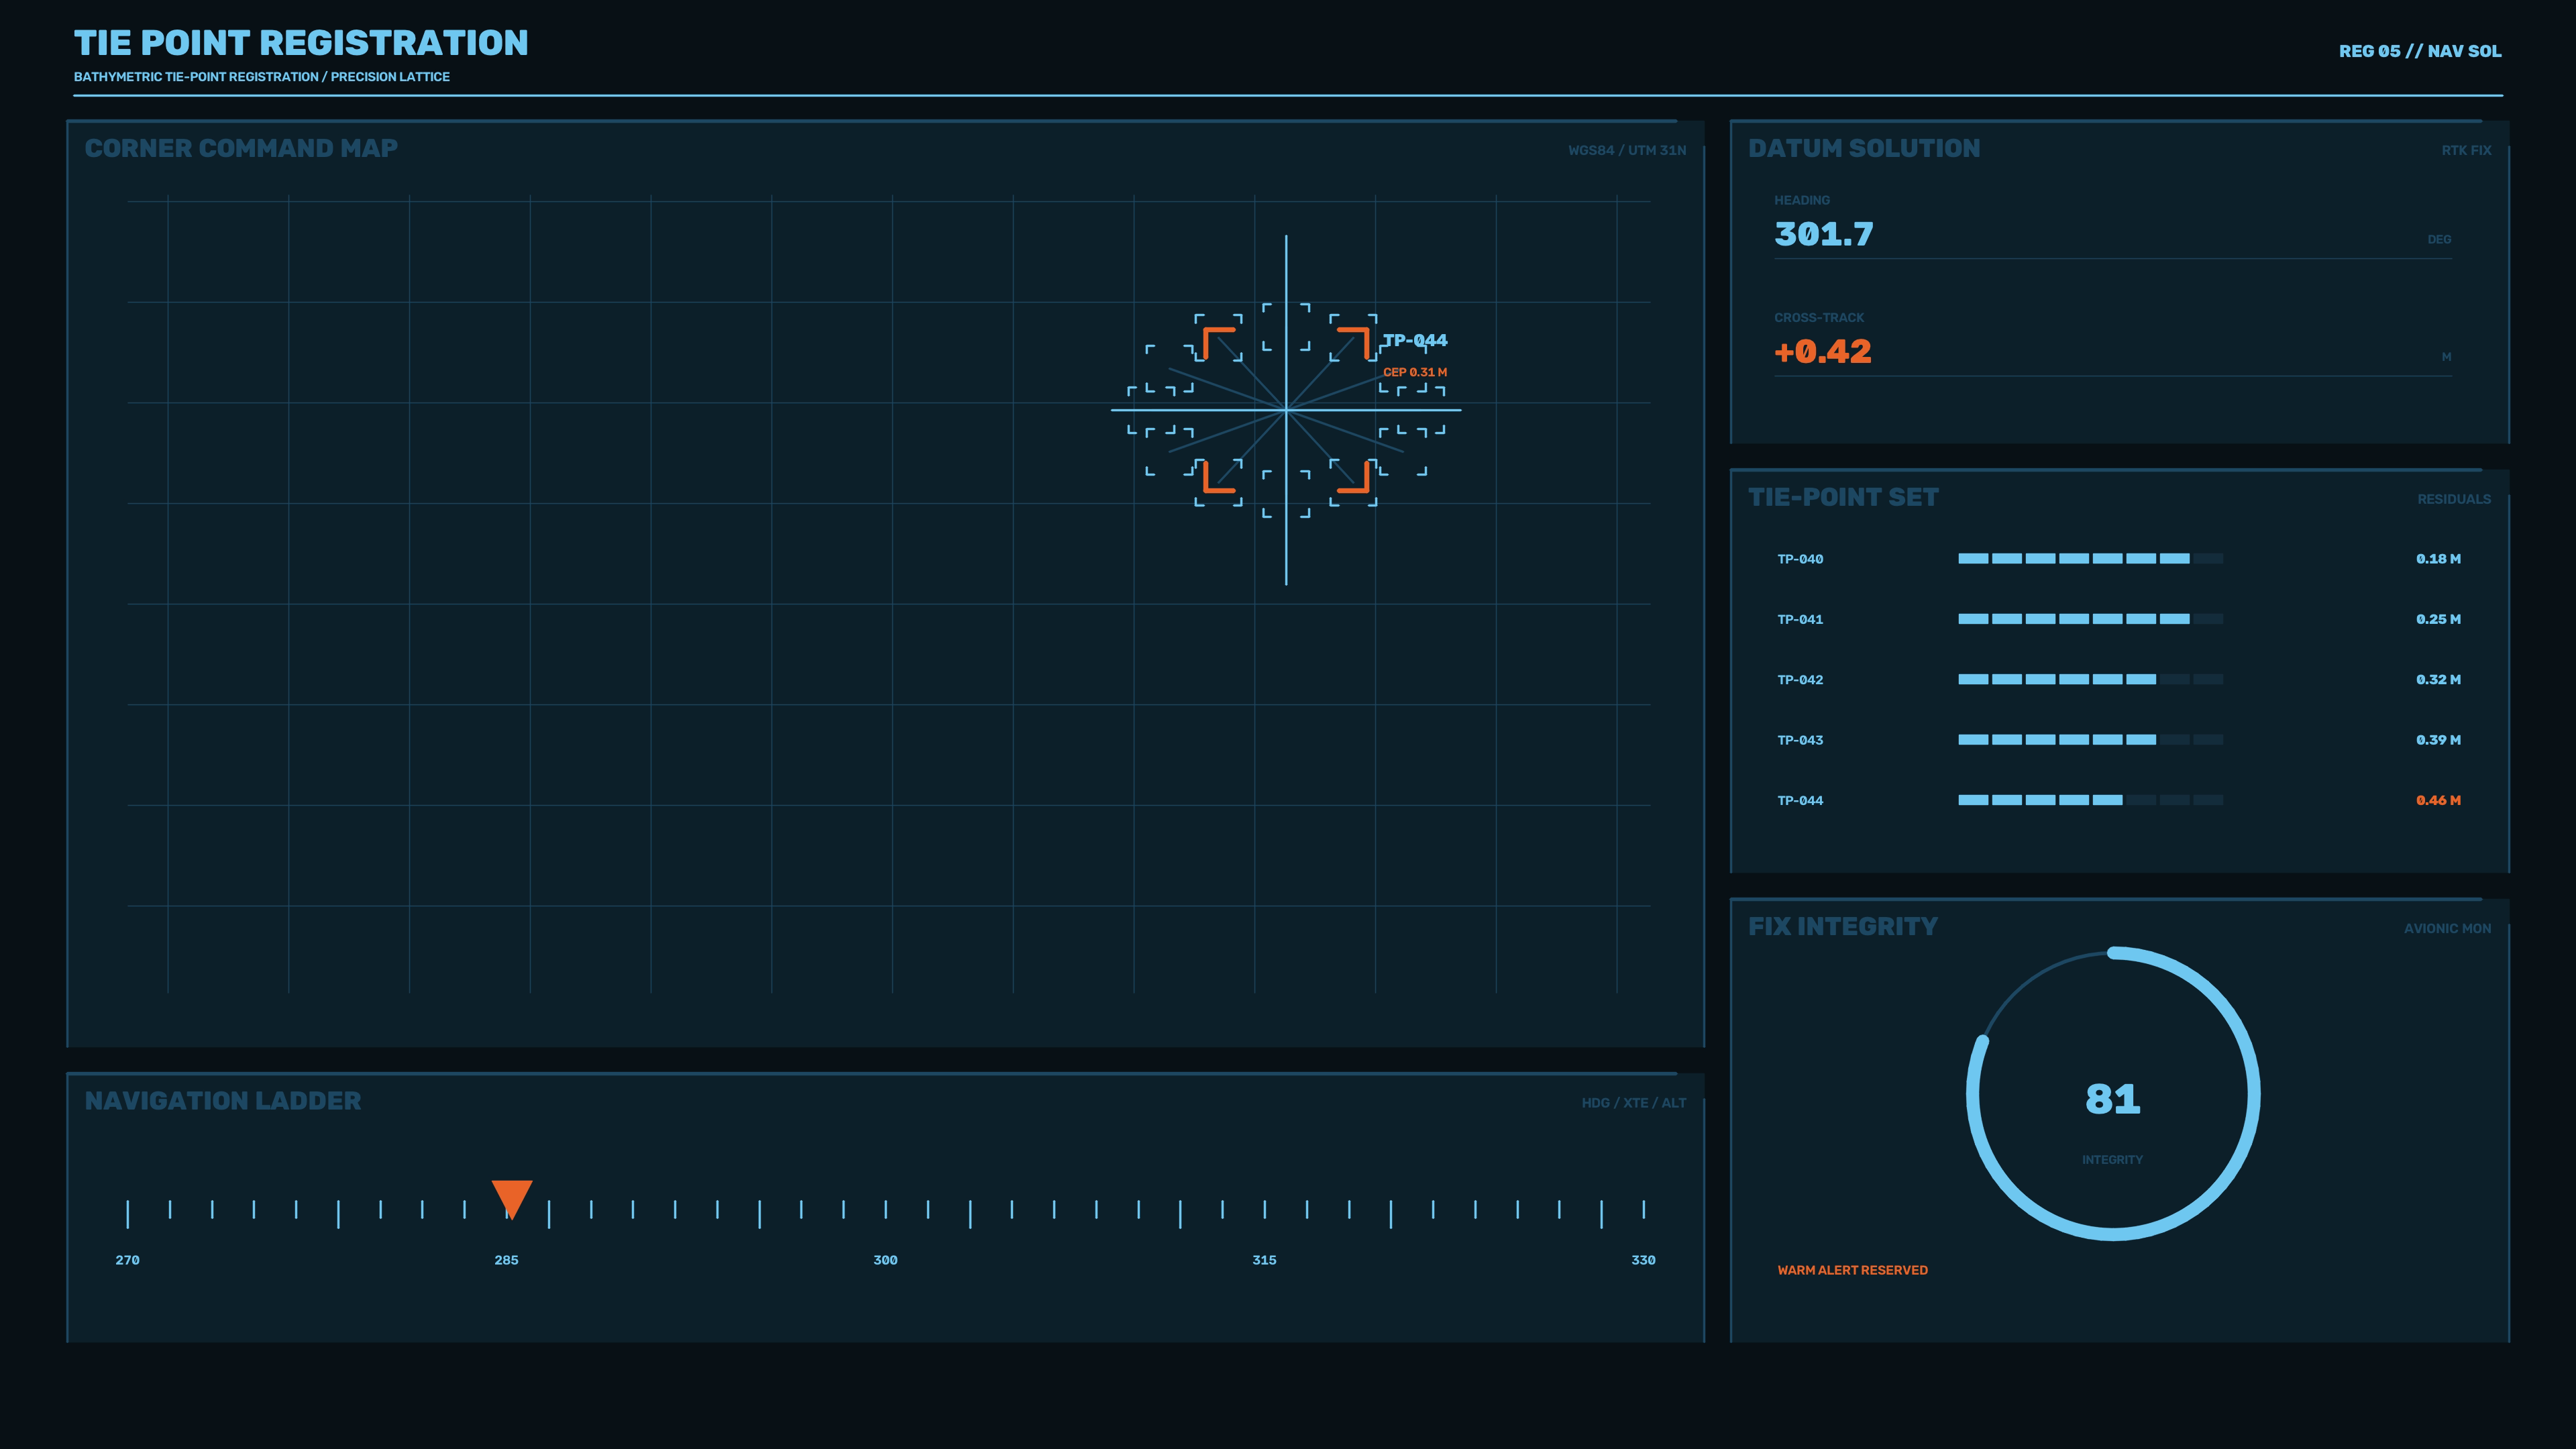
Task: Click the cross-track value +0.42
Action: tap(1822, 352)
